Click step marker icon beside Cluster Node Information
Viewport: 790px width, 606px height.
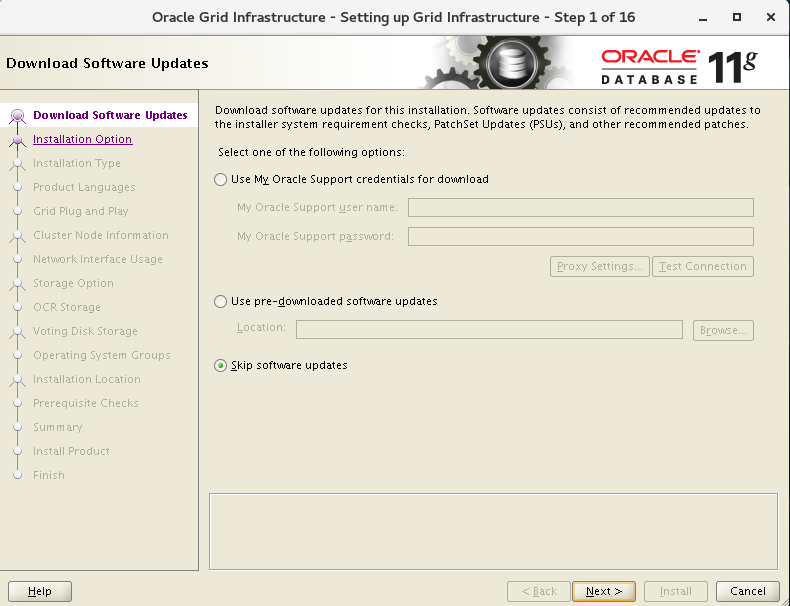pos(18,236)
